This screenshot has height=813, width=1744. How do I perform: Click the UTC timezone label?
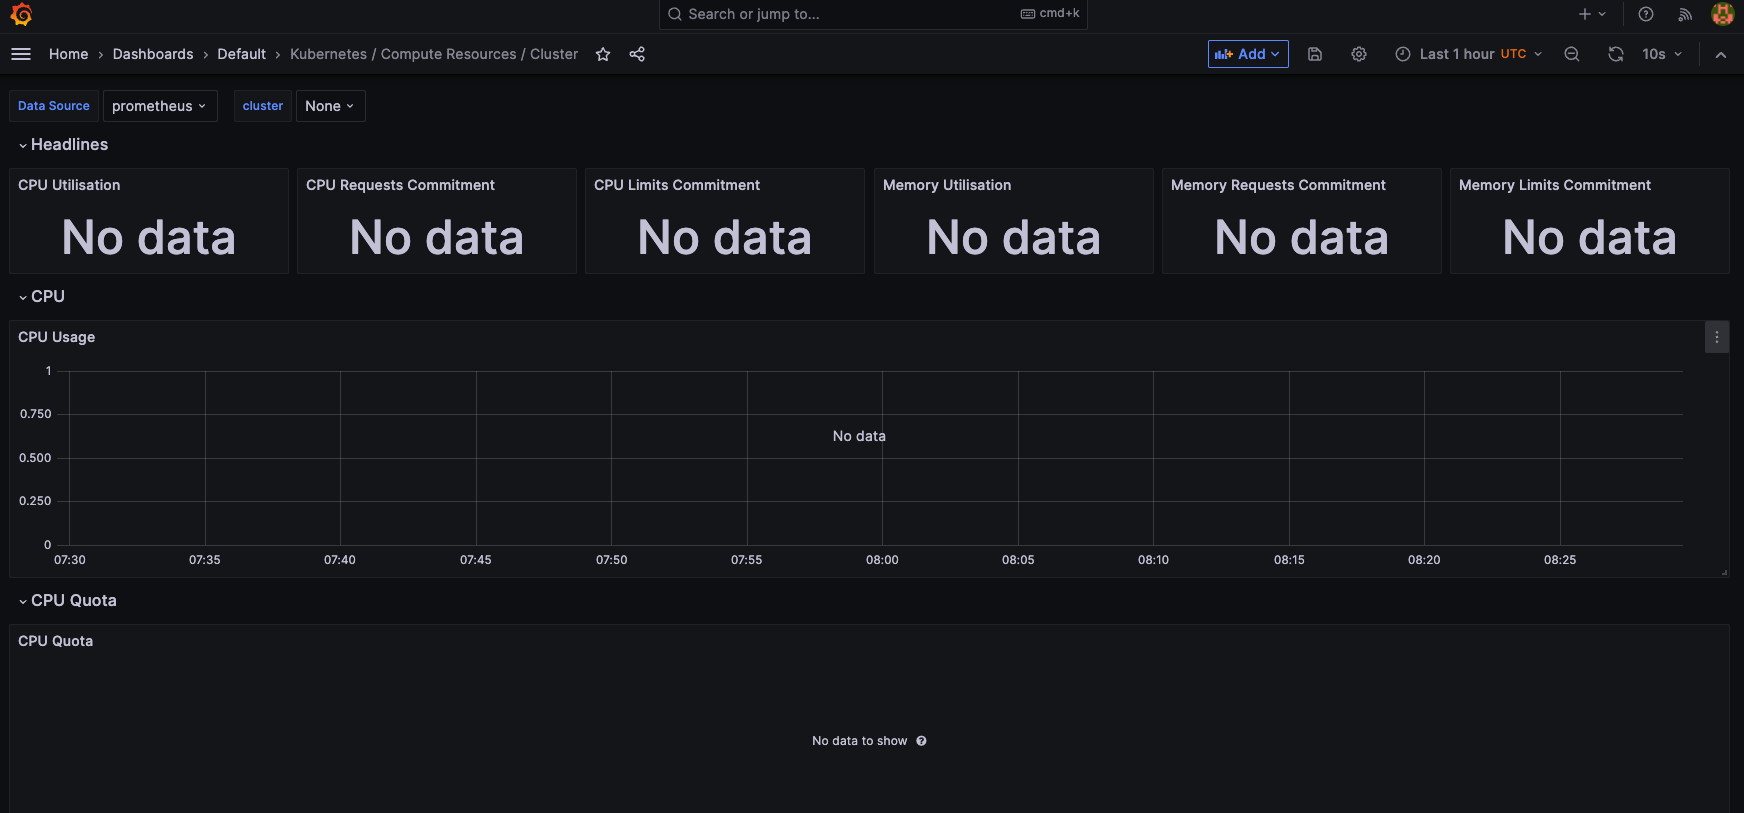point(1513,54)
